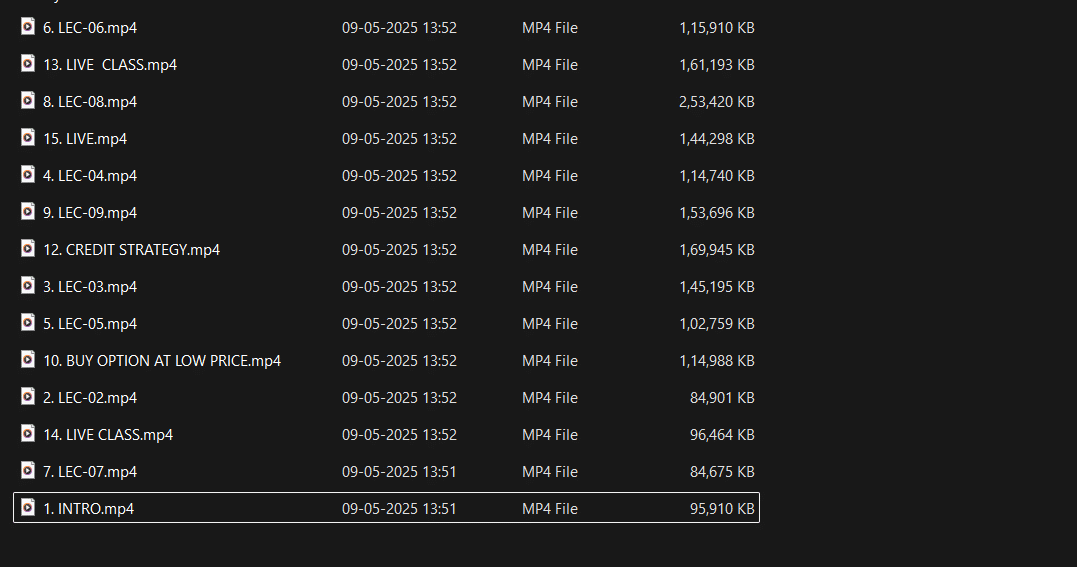Click the icon beside 14. LIVE CLASS.mp4
The image size is (1077, 567).
tap(27, 434)
